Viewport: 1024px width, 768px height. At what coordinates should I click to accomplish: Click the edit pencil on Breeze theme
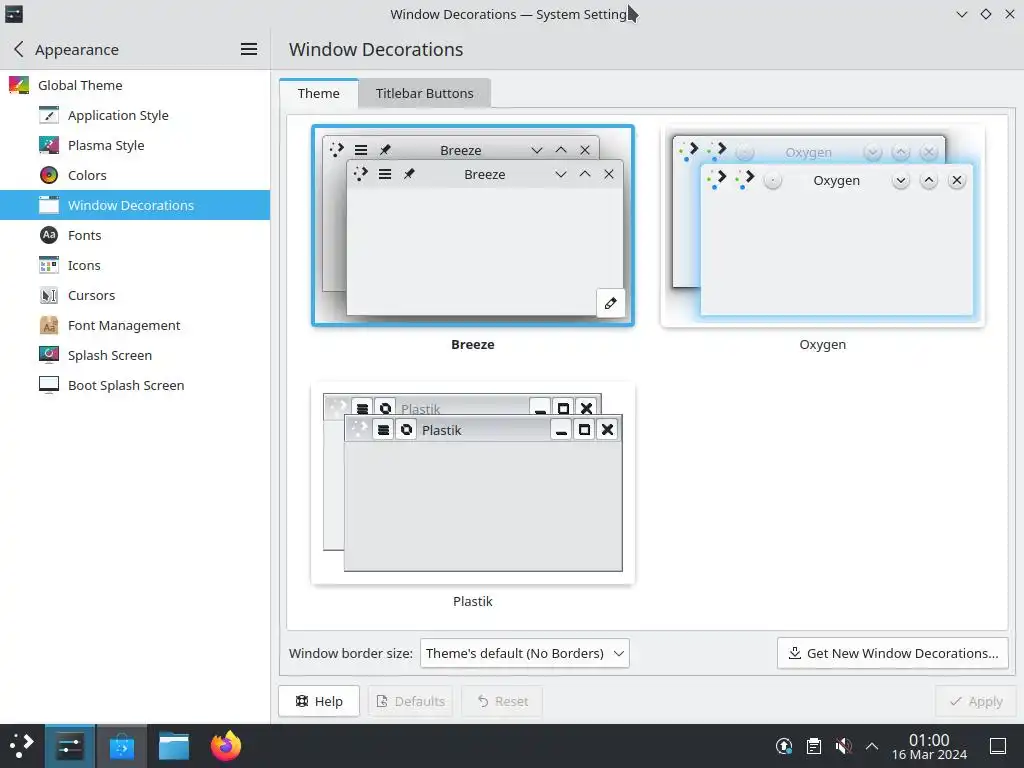pyautogui.click(x=610, y=303)
